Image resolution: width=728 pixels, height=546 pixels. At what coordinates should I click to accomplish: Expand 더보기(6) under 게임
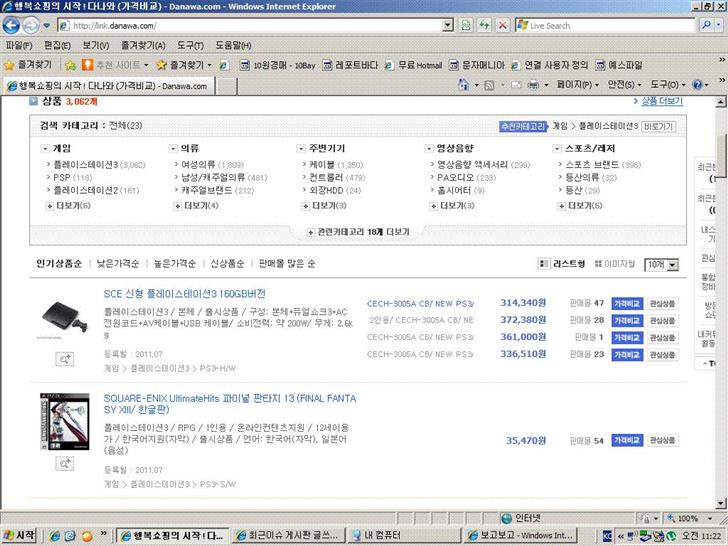[68, 206]
